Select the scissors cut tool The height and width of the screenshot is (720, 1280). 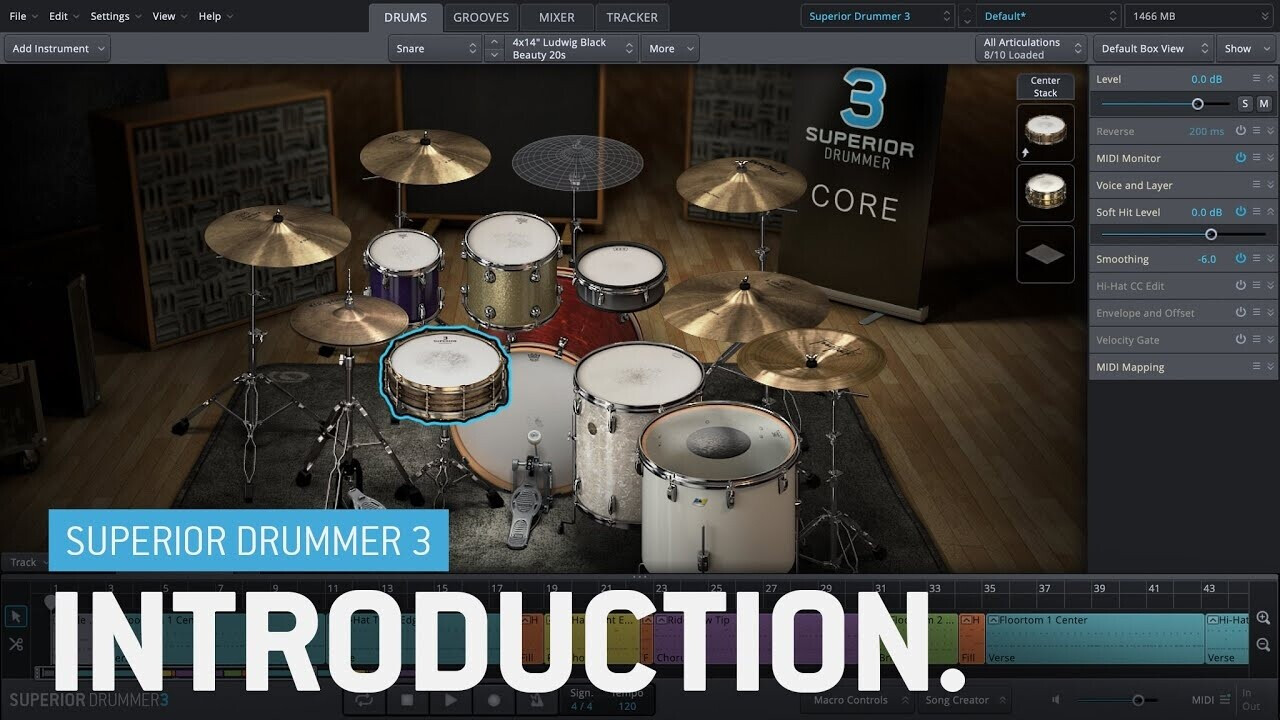tap(16, 644)
